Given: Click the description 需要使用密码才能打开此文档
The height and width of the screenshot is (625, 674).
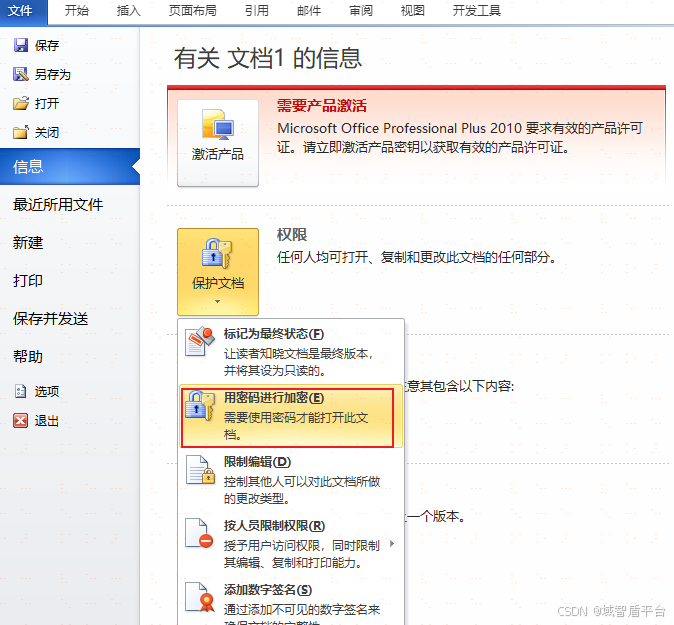Looking at the screenshot, I should point(296,426).
